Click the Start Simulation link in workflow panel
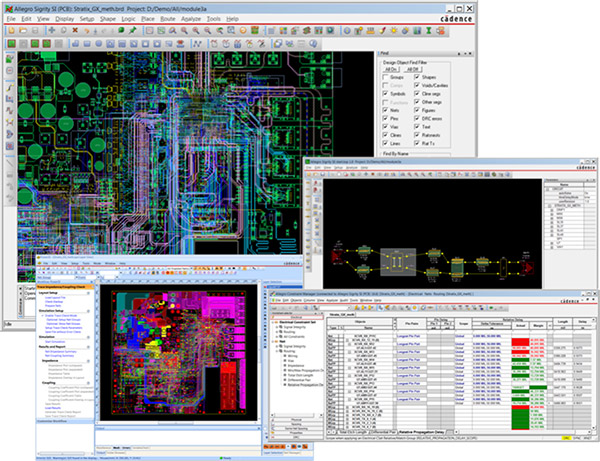Image resolution: width=600 pixels, height=461 pixels. click(55, 342)
